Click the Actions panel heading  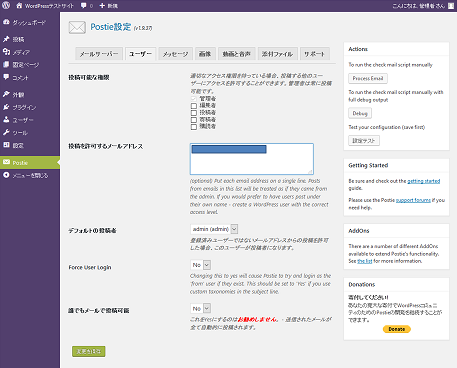[x=358, y=49]
